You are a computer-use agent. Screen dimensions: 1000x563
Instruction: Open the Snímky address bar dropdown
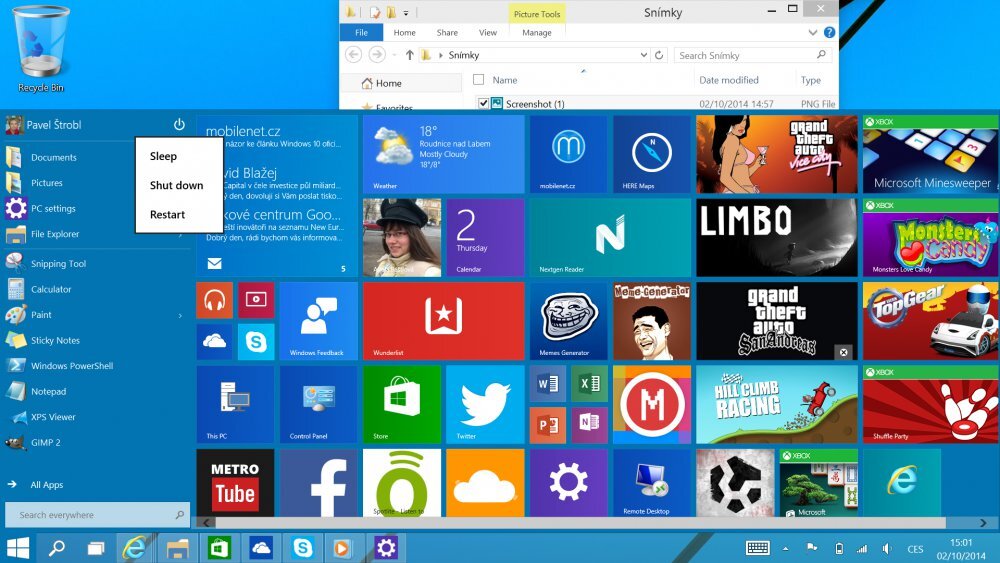[643, 55]
